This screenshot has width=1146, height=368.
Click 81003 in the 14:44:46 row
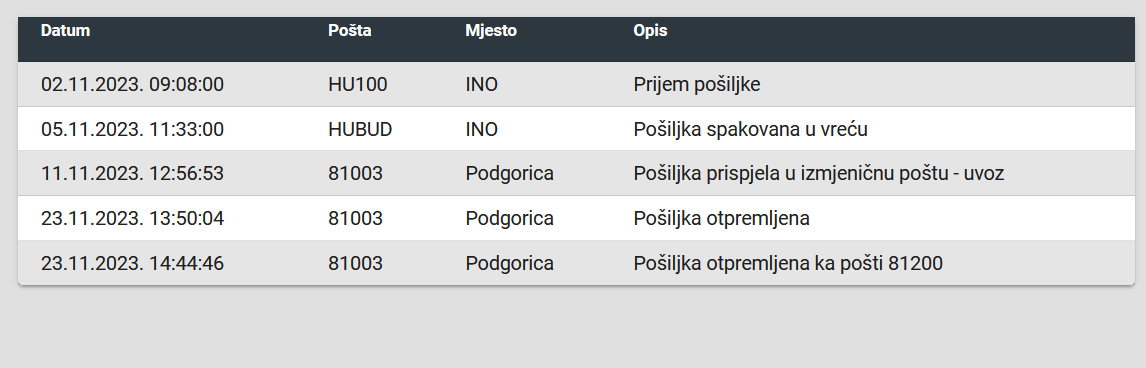(355, 263)
